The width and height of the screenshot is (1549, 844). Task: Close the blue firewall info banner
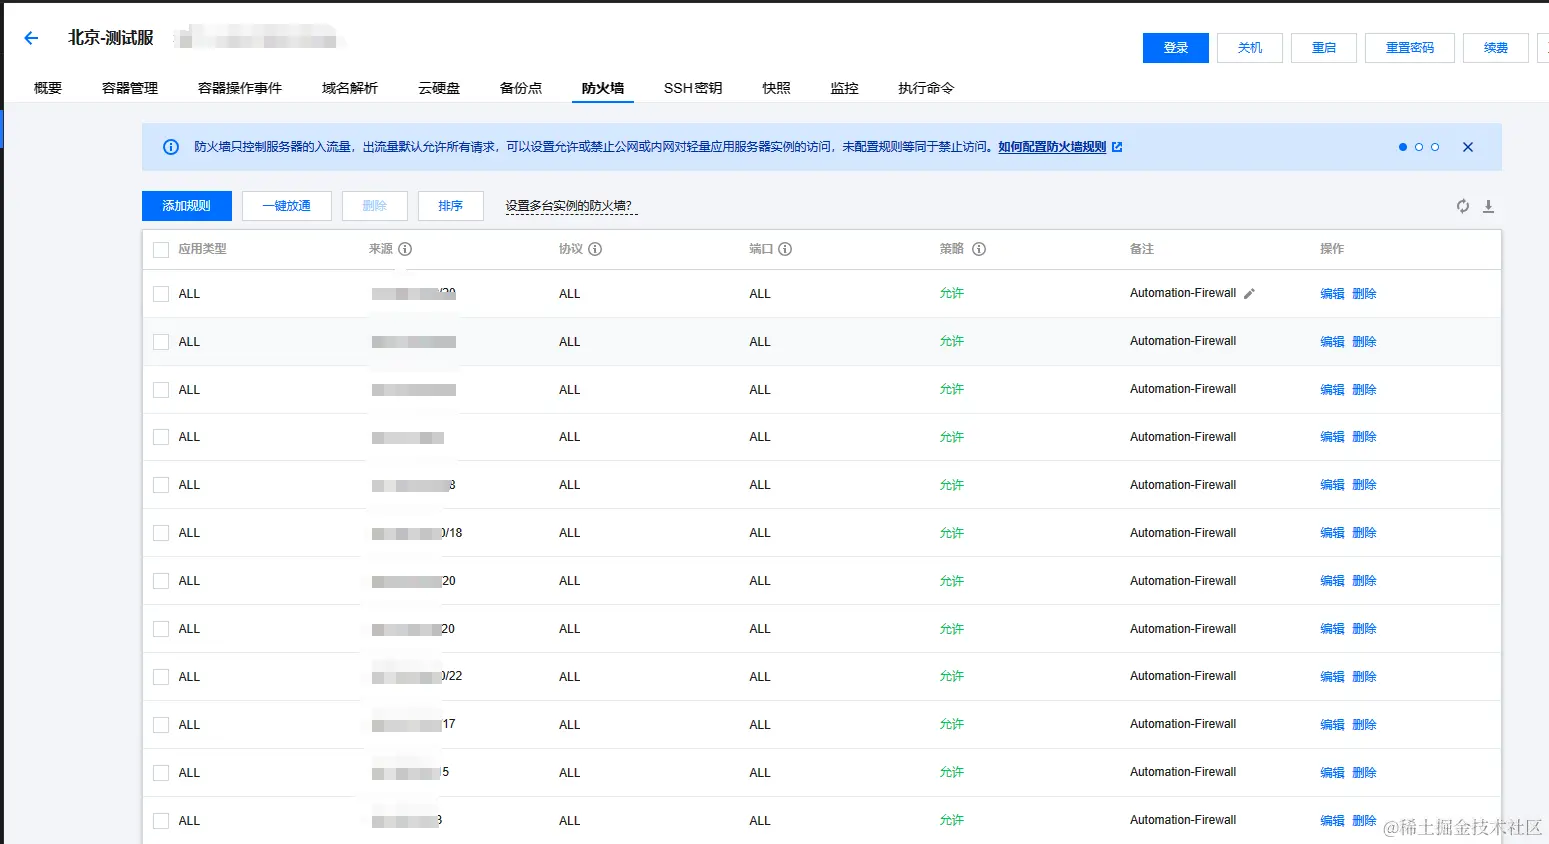tap(1468, 147)
